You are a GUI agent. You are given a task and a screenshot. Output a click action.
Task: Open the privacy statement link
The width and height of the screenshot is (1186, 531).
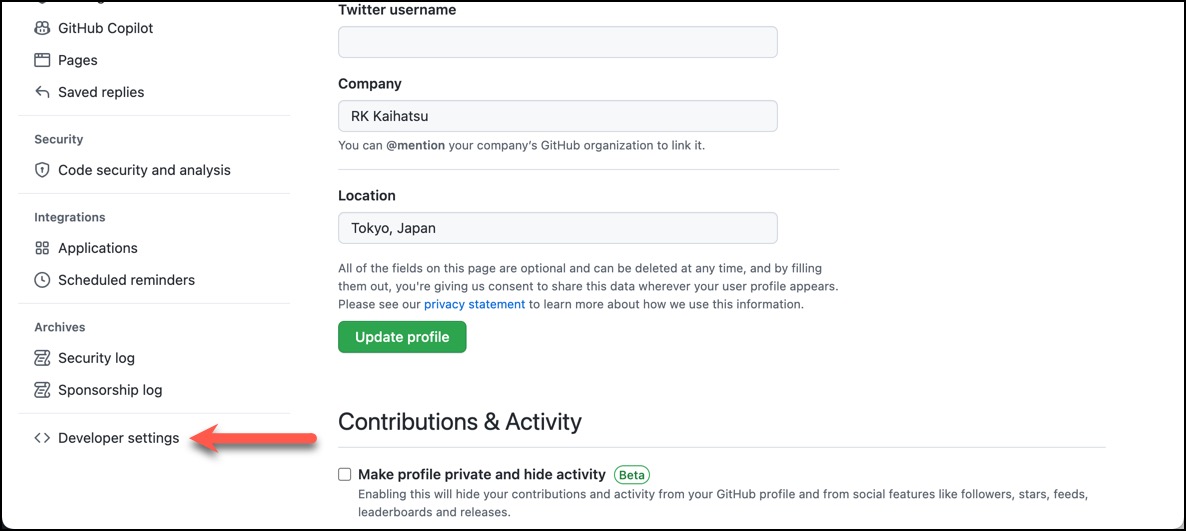[x=474, y=304]
